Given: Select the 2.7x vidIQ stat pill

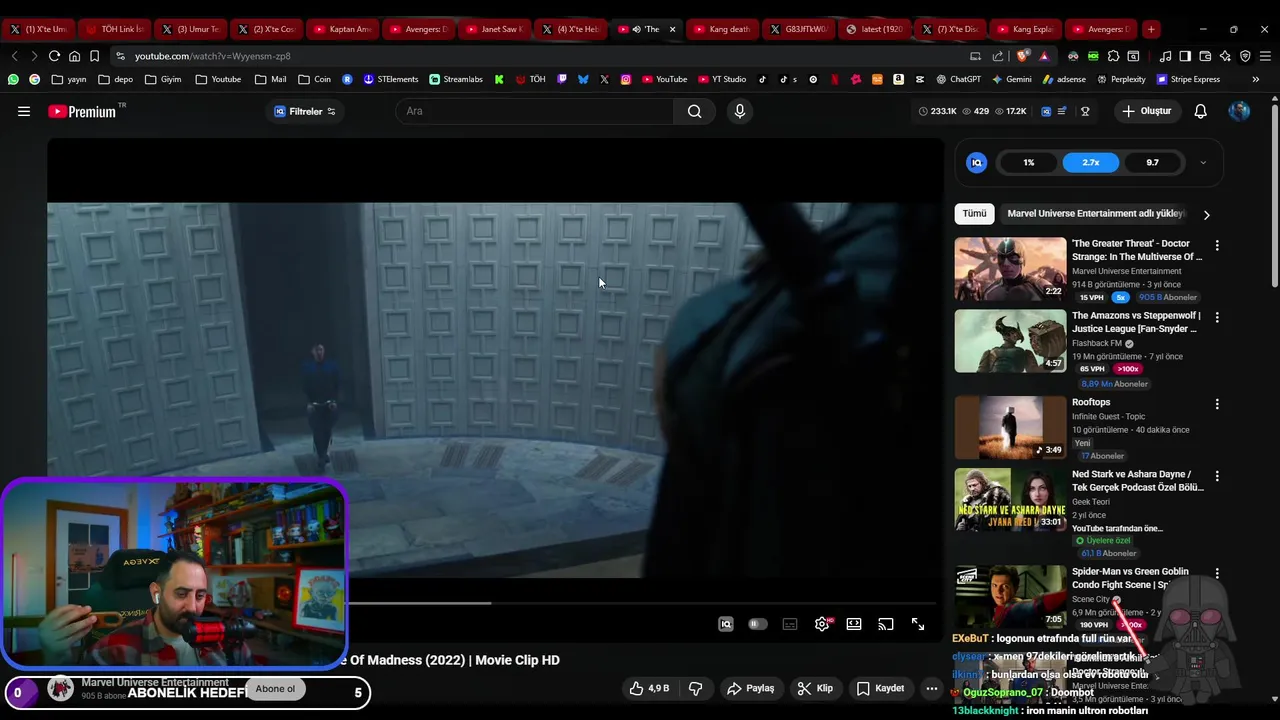Looking at the screenshot, I should coord(1091,162).
